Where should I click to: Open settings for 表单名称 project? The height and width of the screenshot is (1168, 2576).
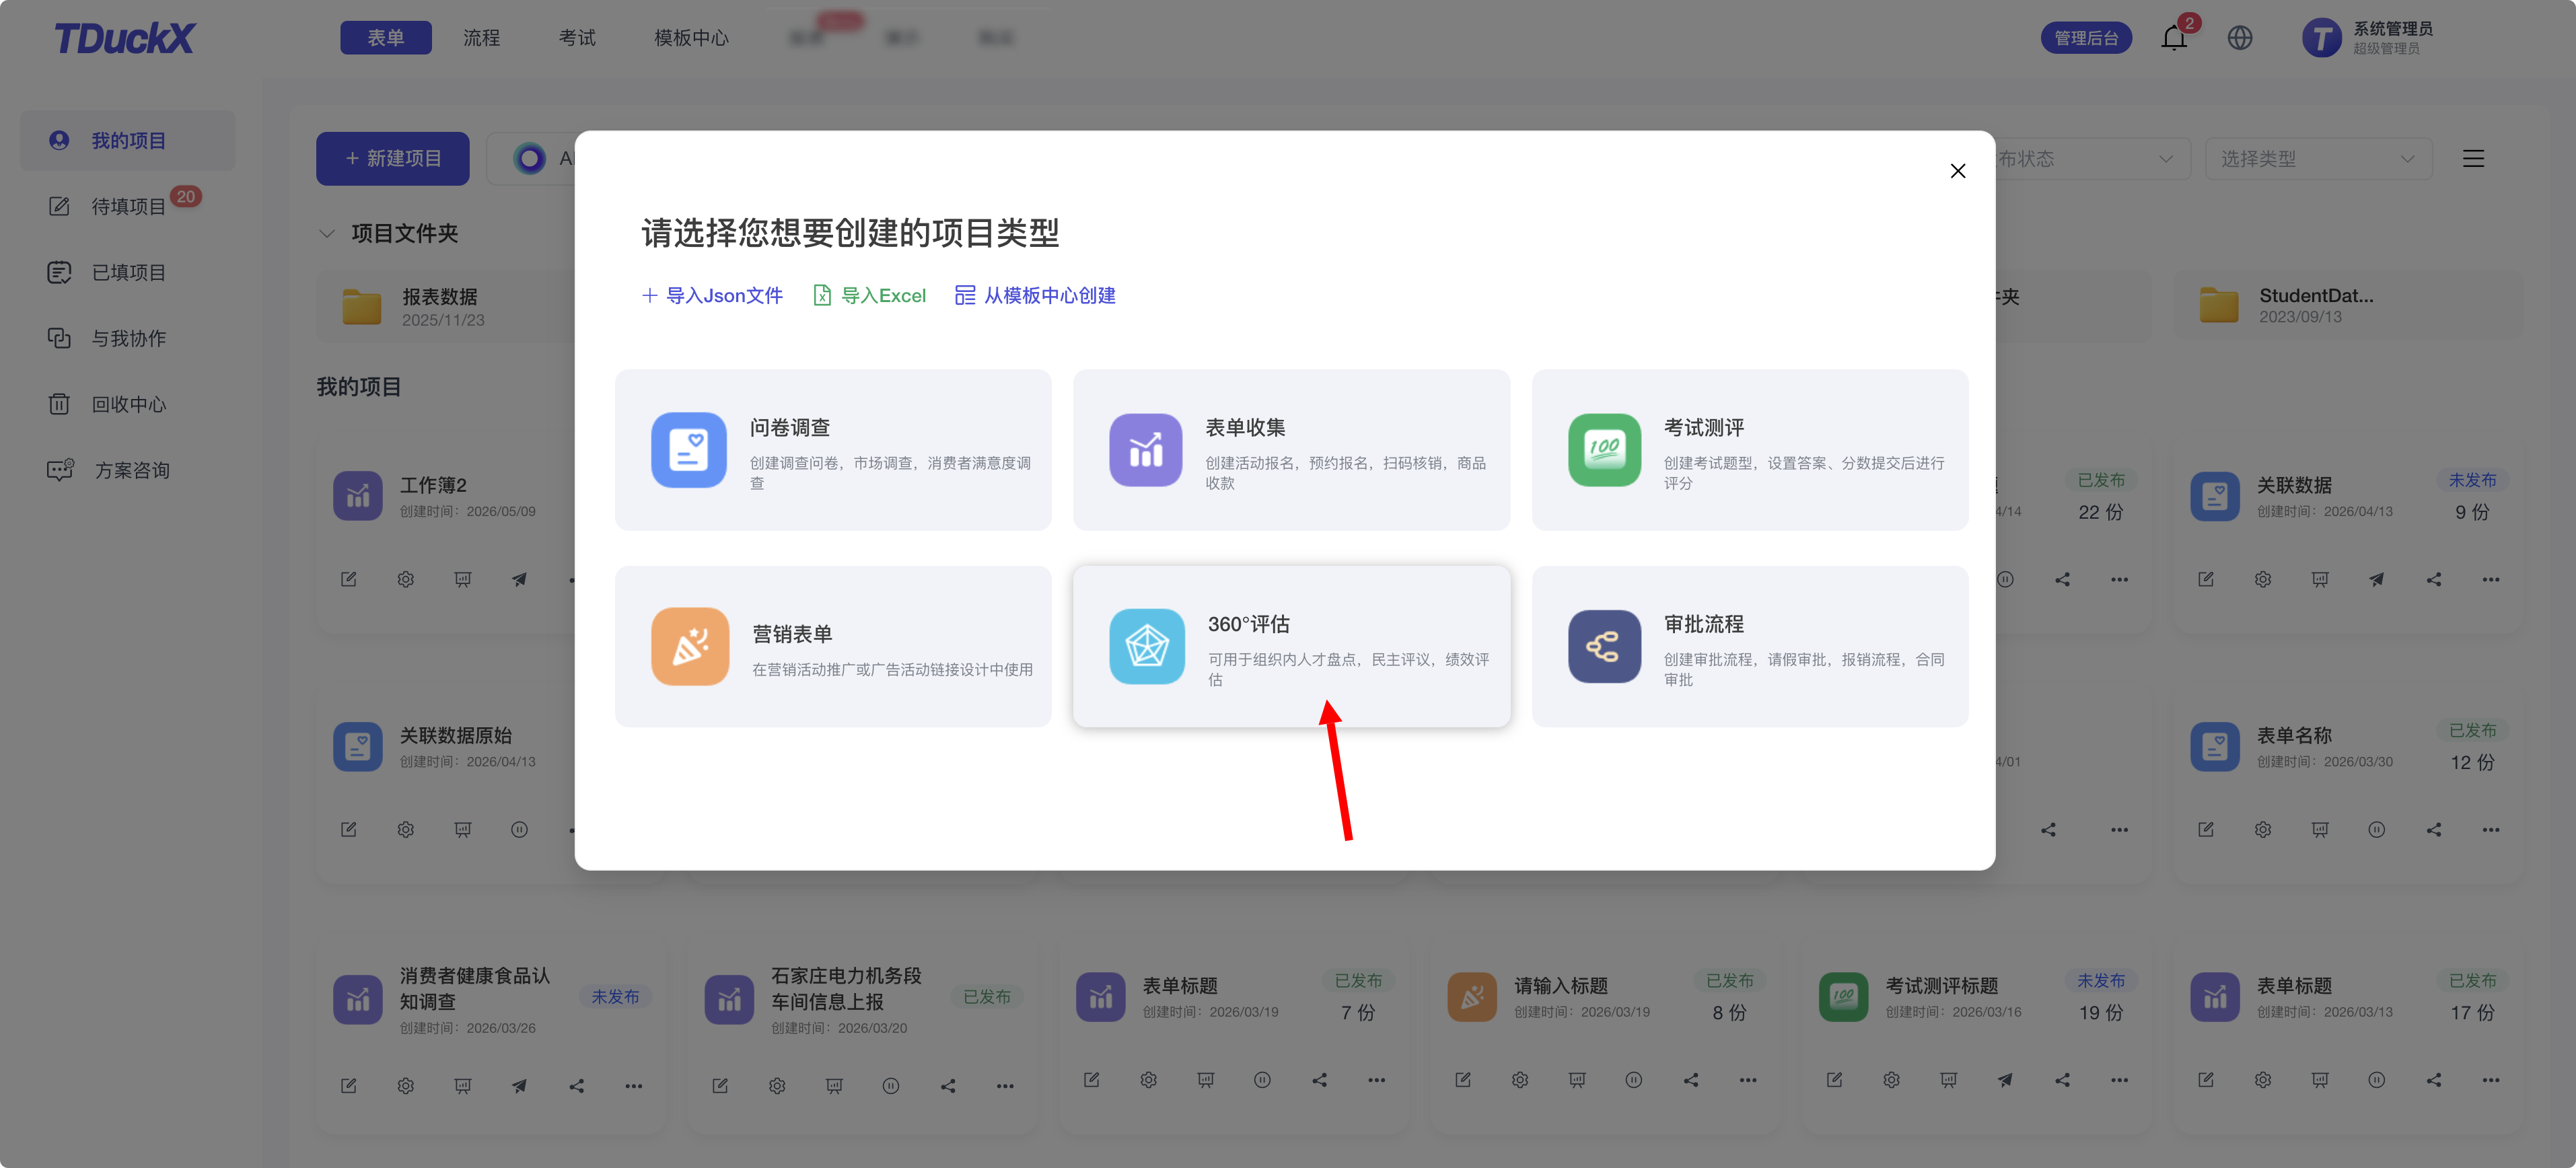click(2262, 830)
